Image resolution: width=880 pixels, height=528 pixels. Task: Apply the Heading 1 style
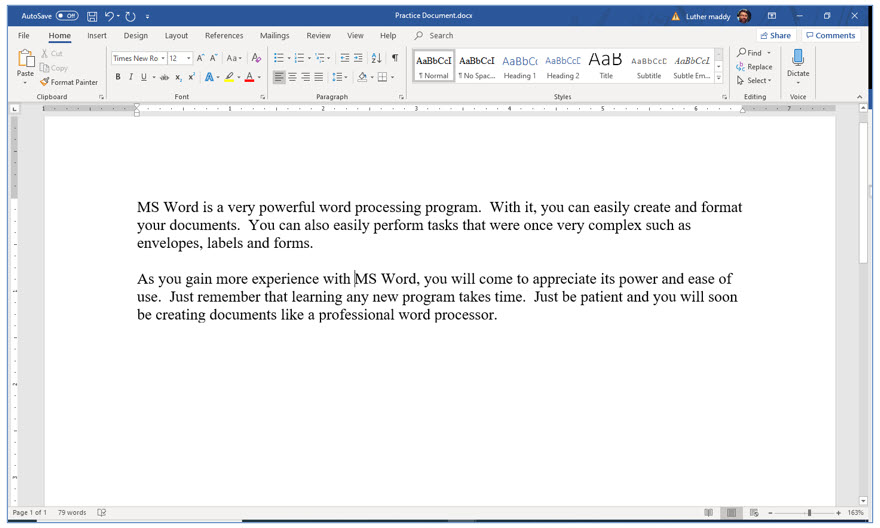click(x=520, y=66)
